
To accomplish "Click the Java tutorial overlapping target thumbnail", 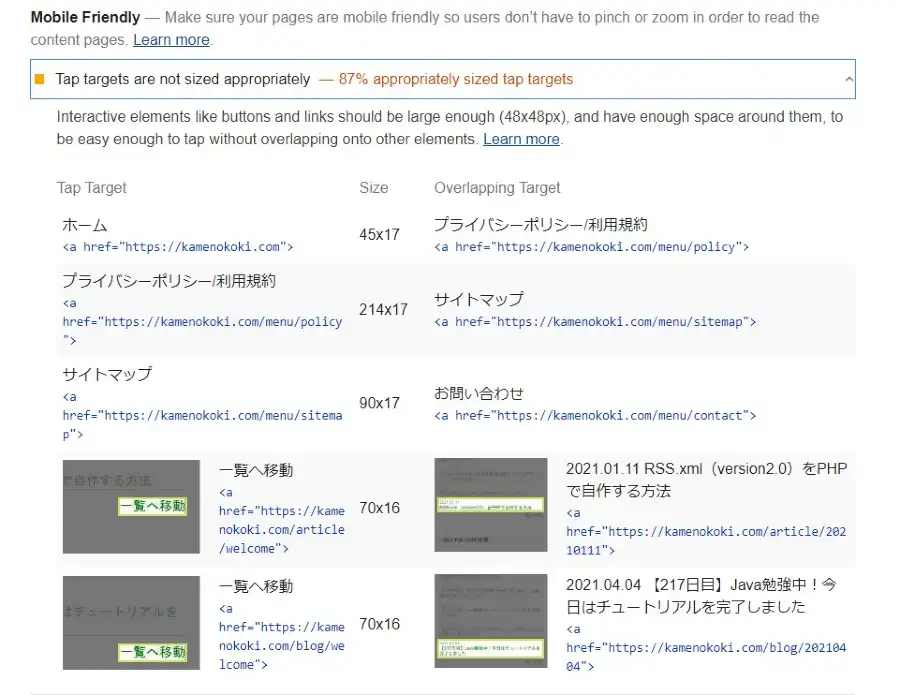I will coord(490,623).
